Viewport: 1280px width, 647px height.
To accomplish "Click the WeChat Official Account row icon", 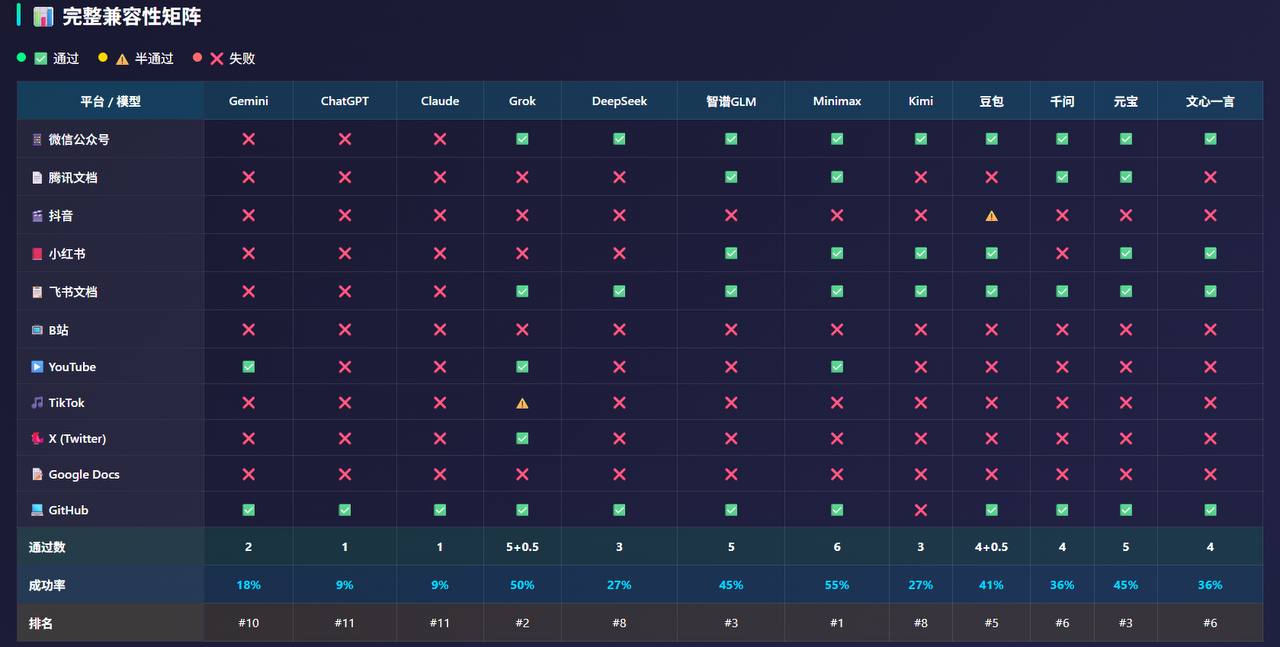I will 37,140.
